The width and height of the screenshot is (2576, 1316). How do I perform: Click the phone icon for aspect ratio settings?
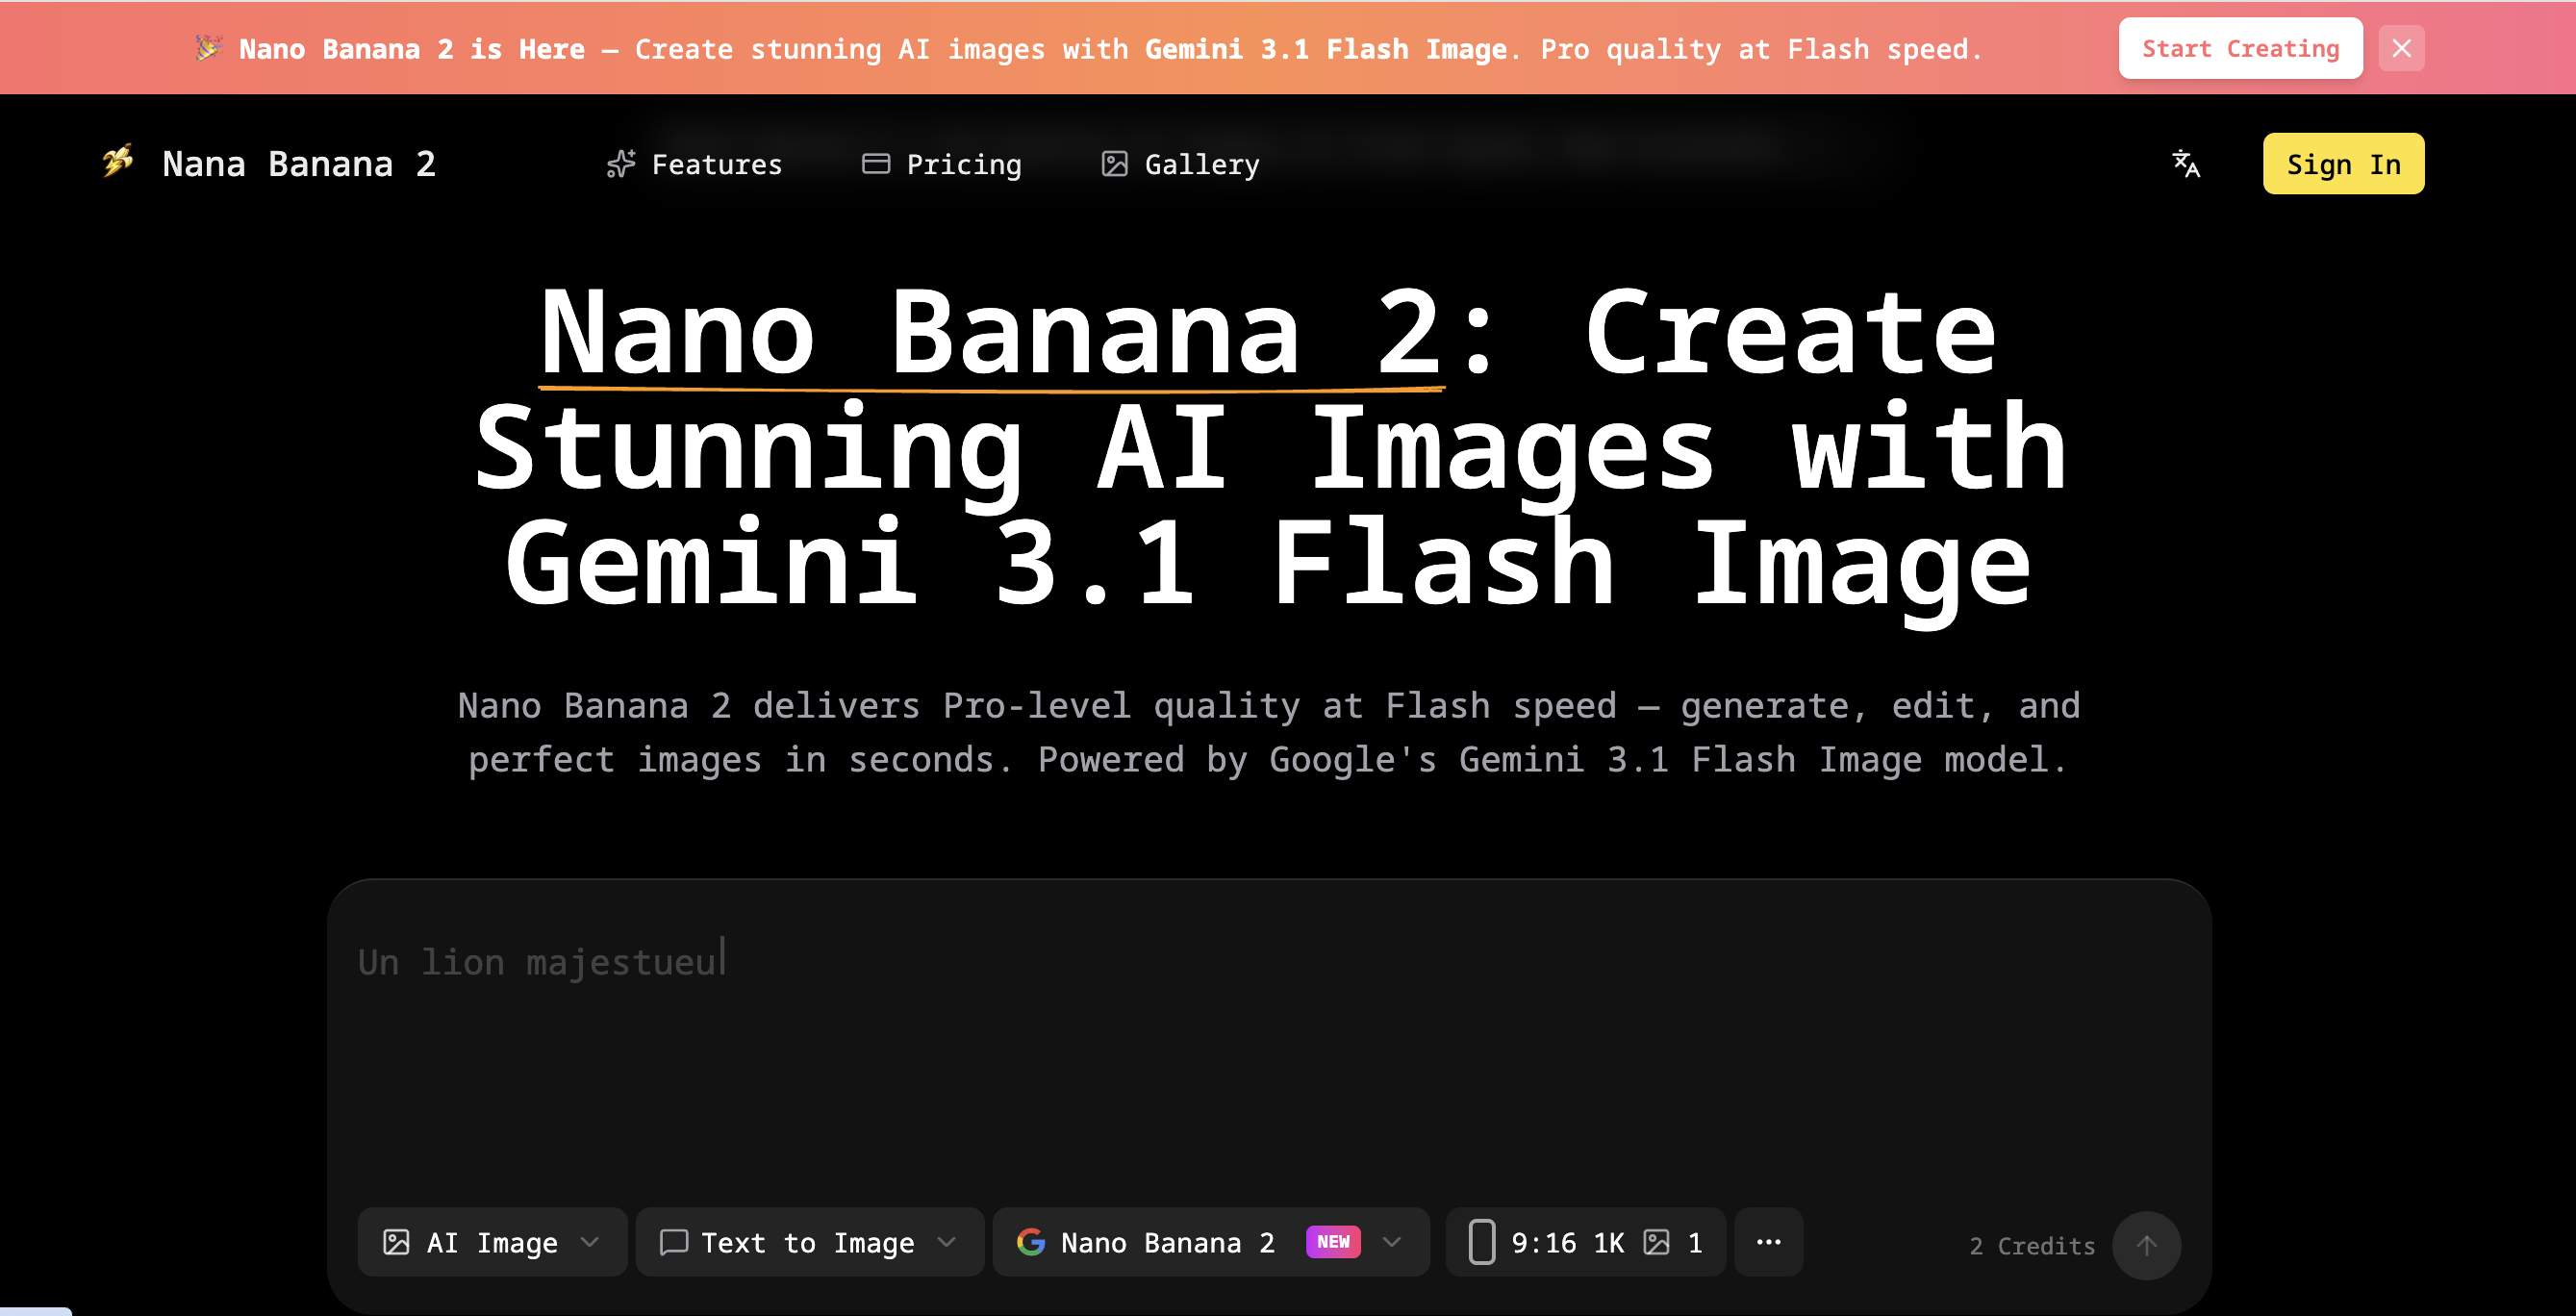coord(1482,1242)
